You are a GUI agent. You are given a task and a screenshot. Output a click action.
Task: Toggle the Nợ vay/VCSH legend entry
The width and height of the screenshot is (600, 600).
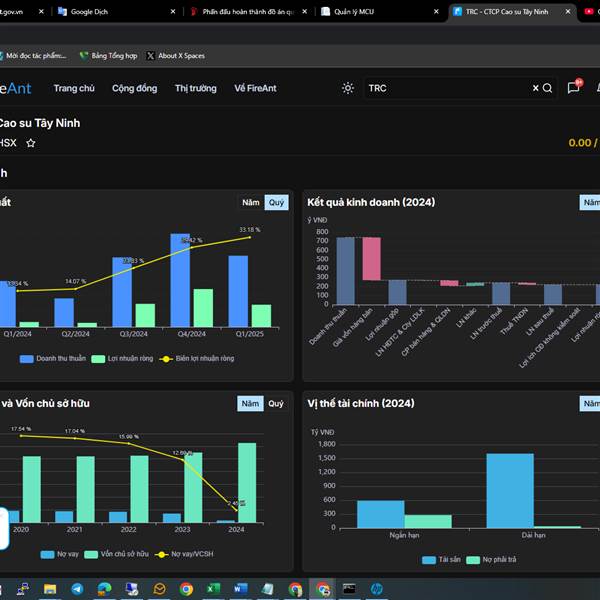tap(184, 554)
